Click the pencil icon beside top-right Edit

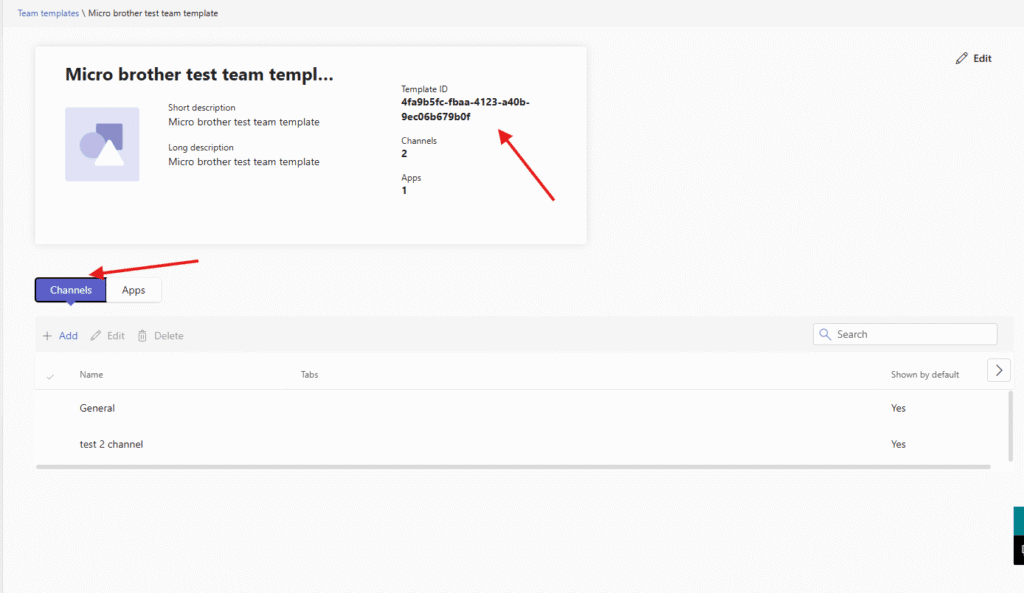point(962,58)
